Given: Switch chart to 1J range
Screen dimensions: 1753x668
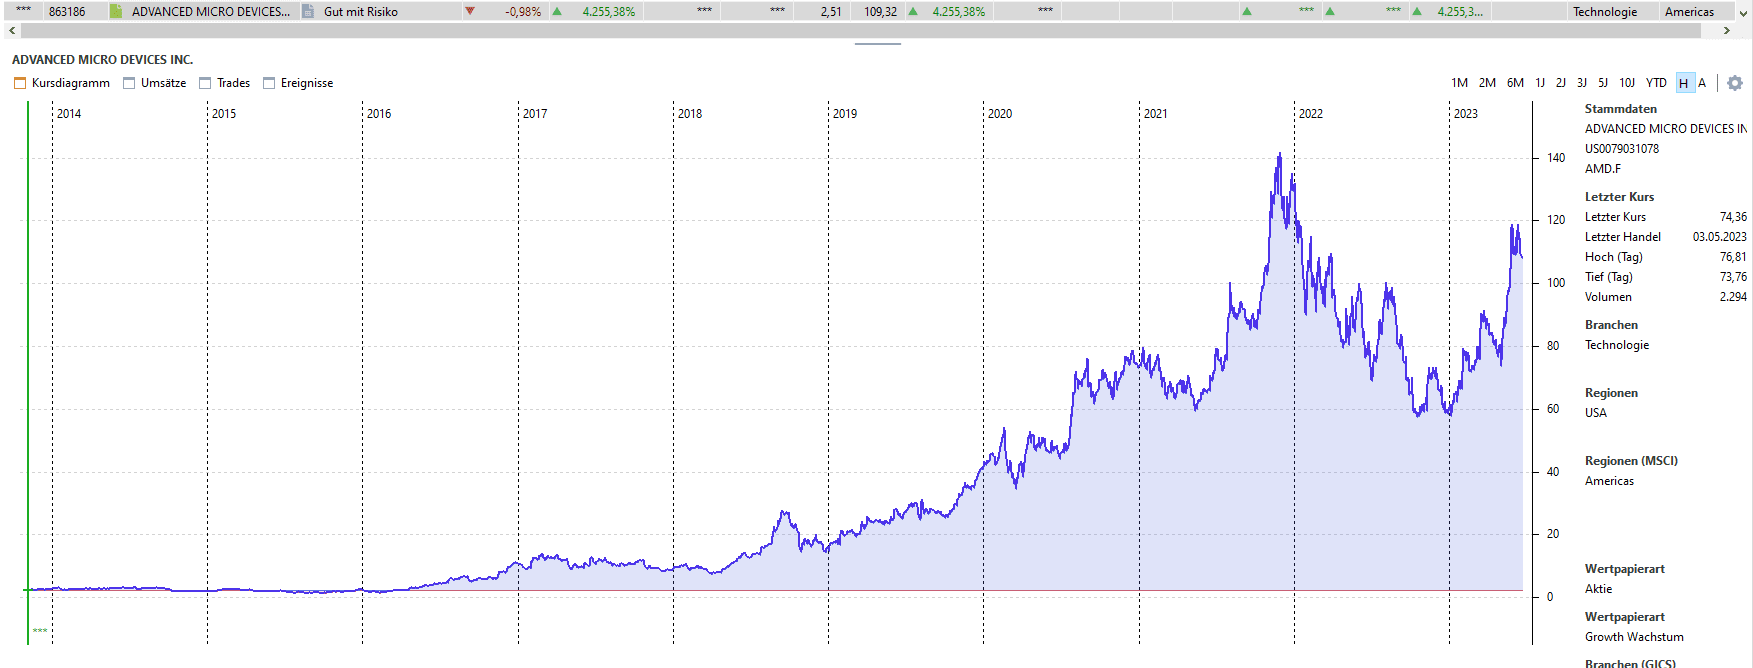Looking at the screenshot, I should tap(1540, 83).
